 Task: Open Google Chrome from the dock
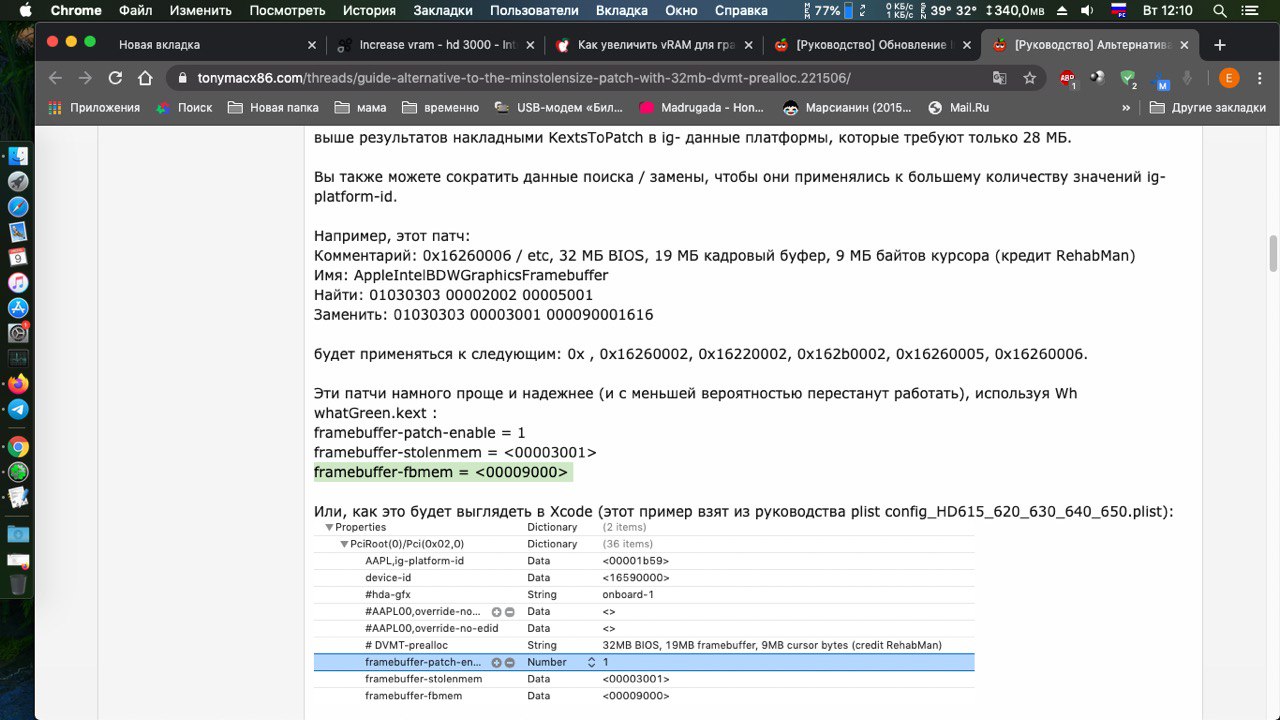point(18,447)
